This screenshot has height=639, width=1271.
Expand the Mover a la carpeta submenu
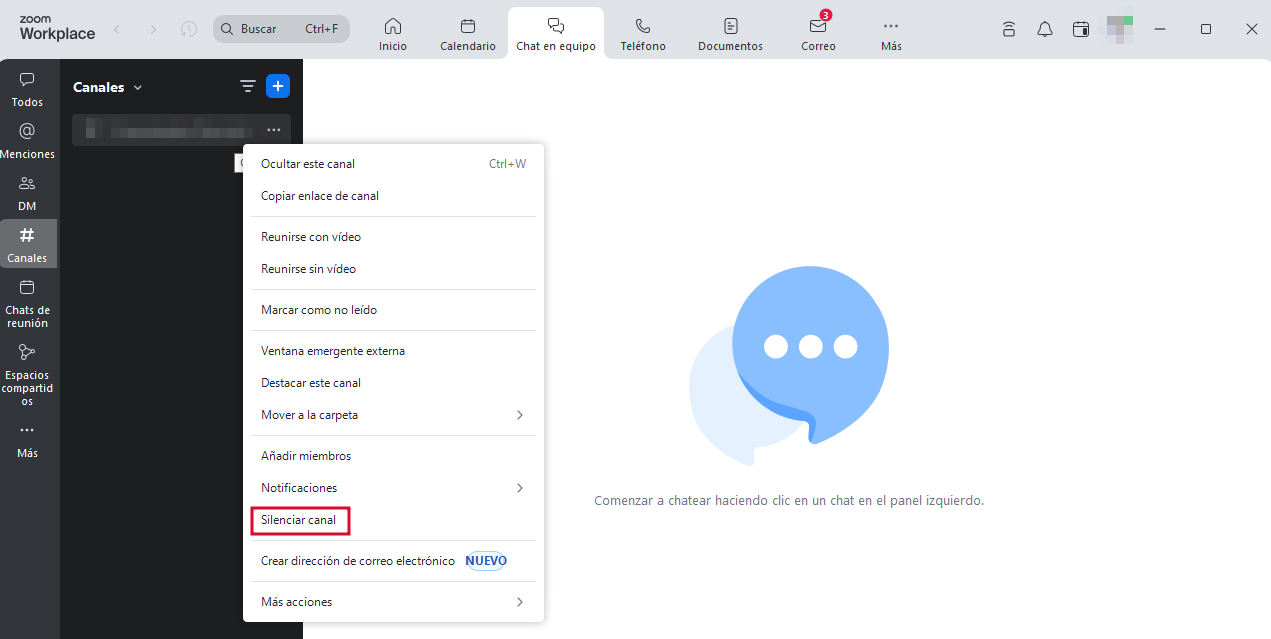coord(392,415)
